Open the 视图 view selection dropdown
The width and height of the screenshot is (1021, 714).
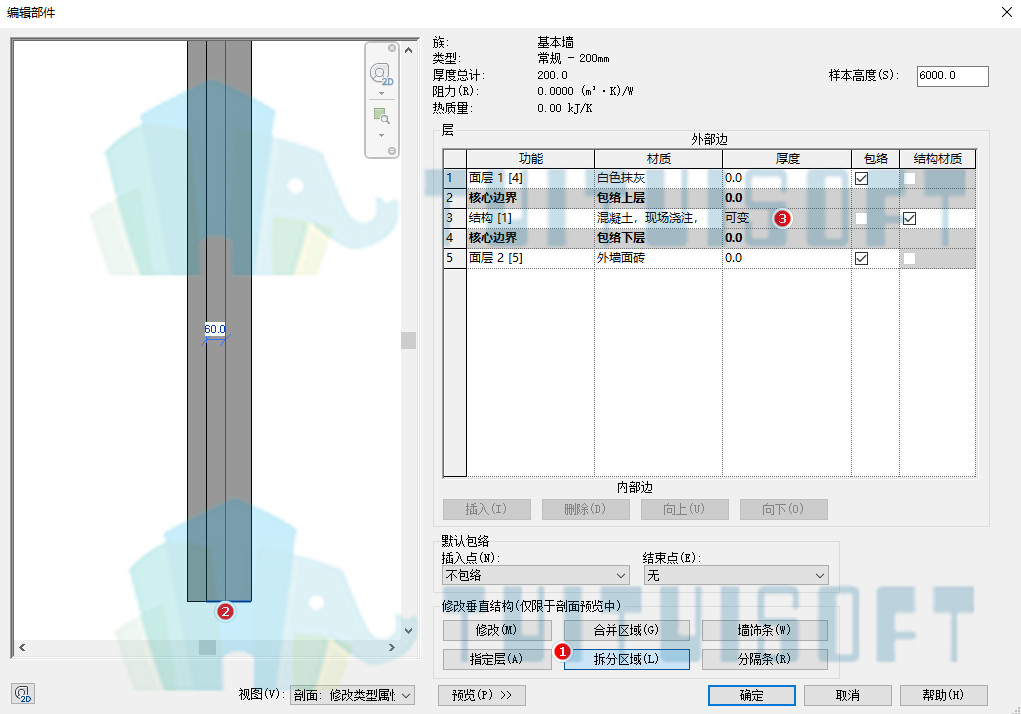[352, 695]
